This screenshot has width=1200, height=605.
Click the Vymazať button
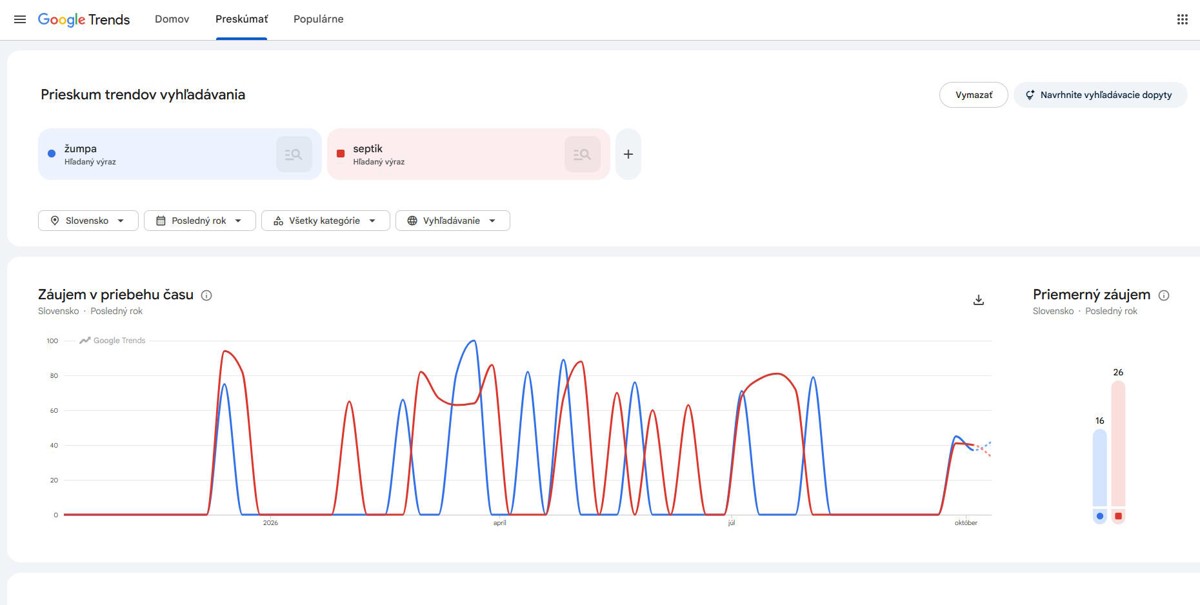(974, 95)
